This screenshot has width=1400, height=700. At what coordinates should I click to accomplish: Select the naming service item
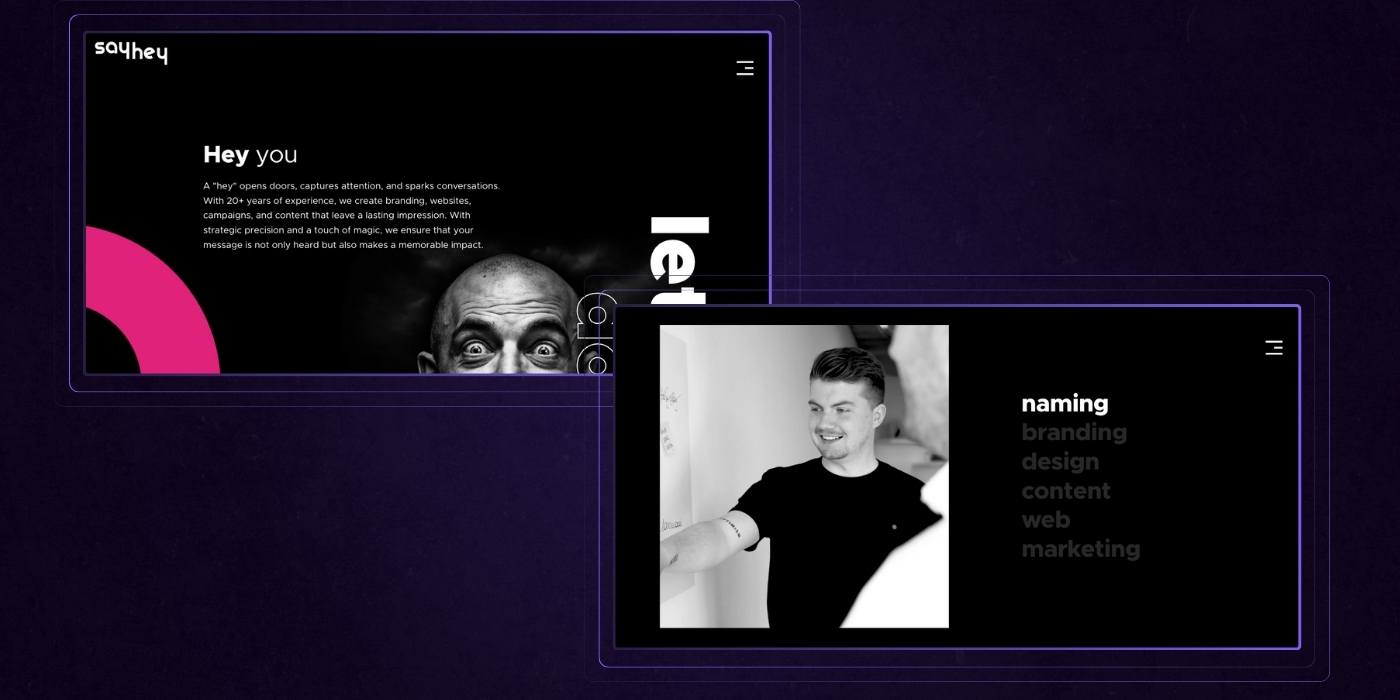point(1064,404)
